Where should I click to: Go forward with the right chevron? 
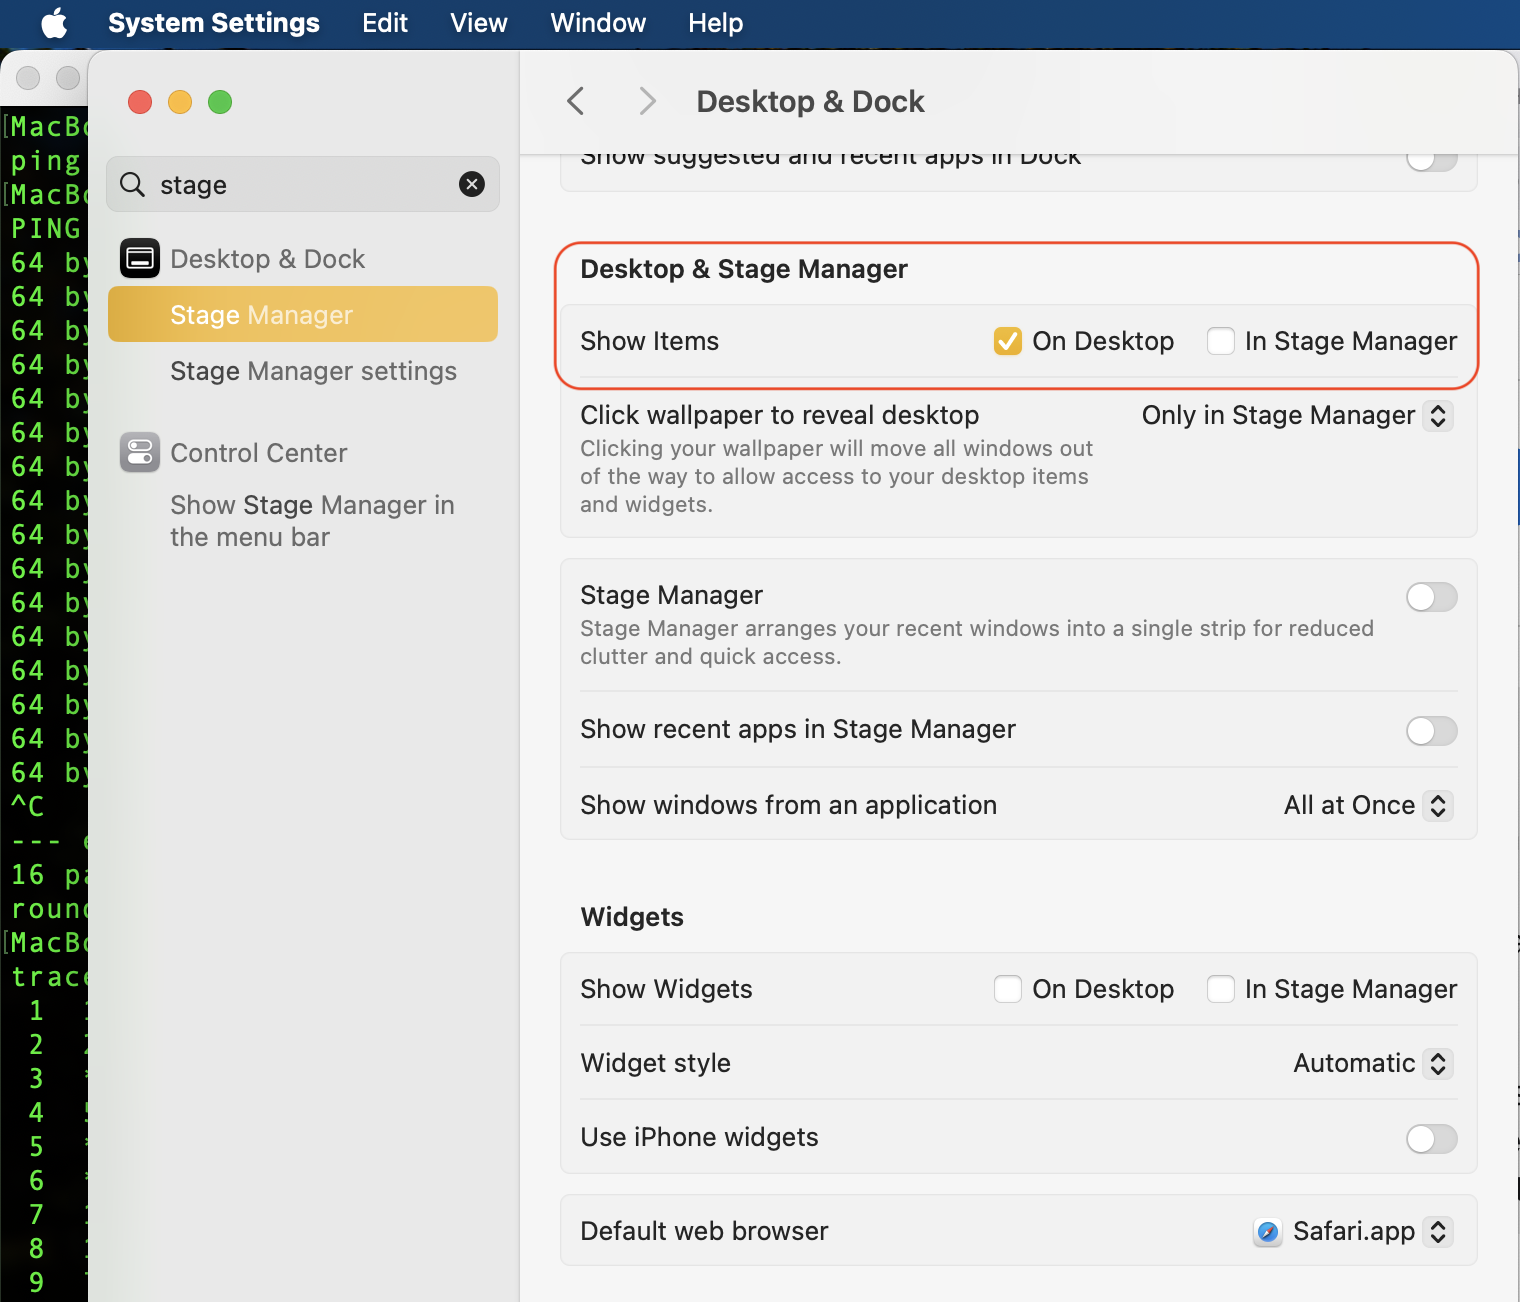[x=647, y=101]
